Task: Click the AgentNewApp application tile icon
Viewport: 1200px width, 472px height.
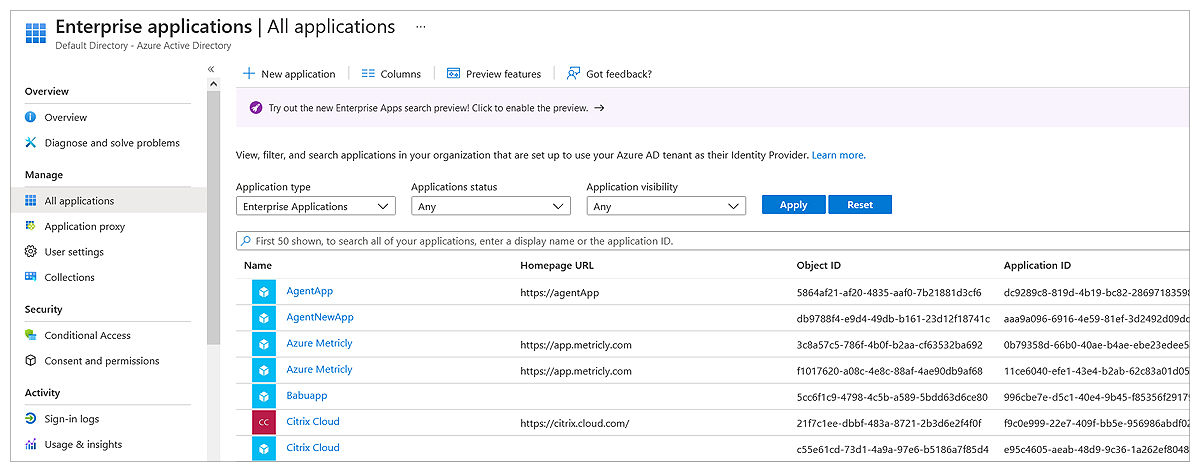Action: 264,318
